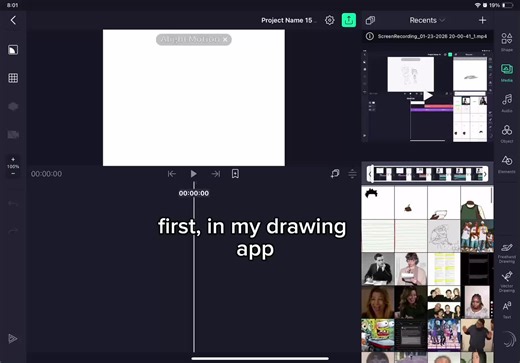Toggle the loop audio icon
This screenshot has width=520, height=363.
(335, 174)
